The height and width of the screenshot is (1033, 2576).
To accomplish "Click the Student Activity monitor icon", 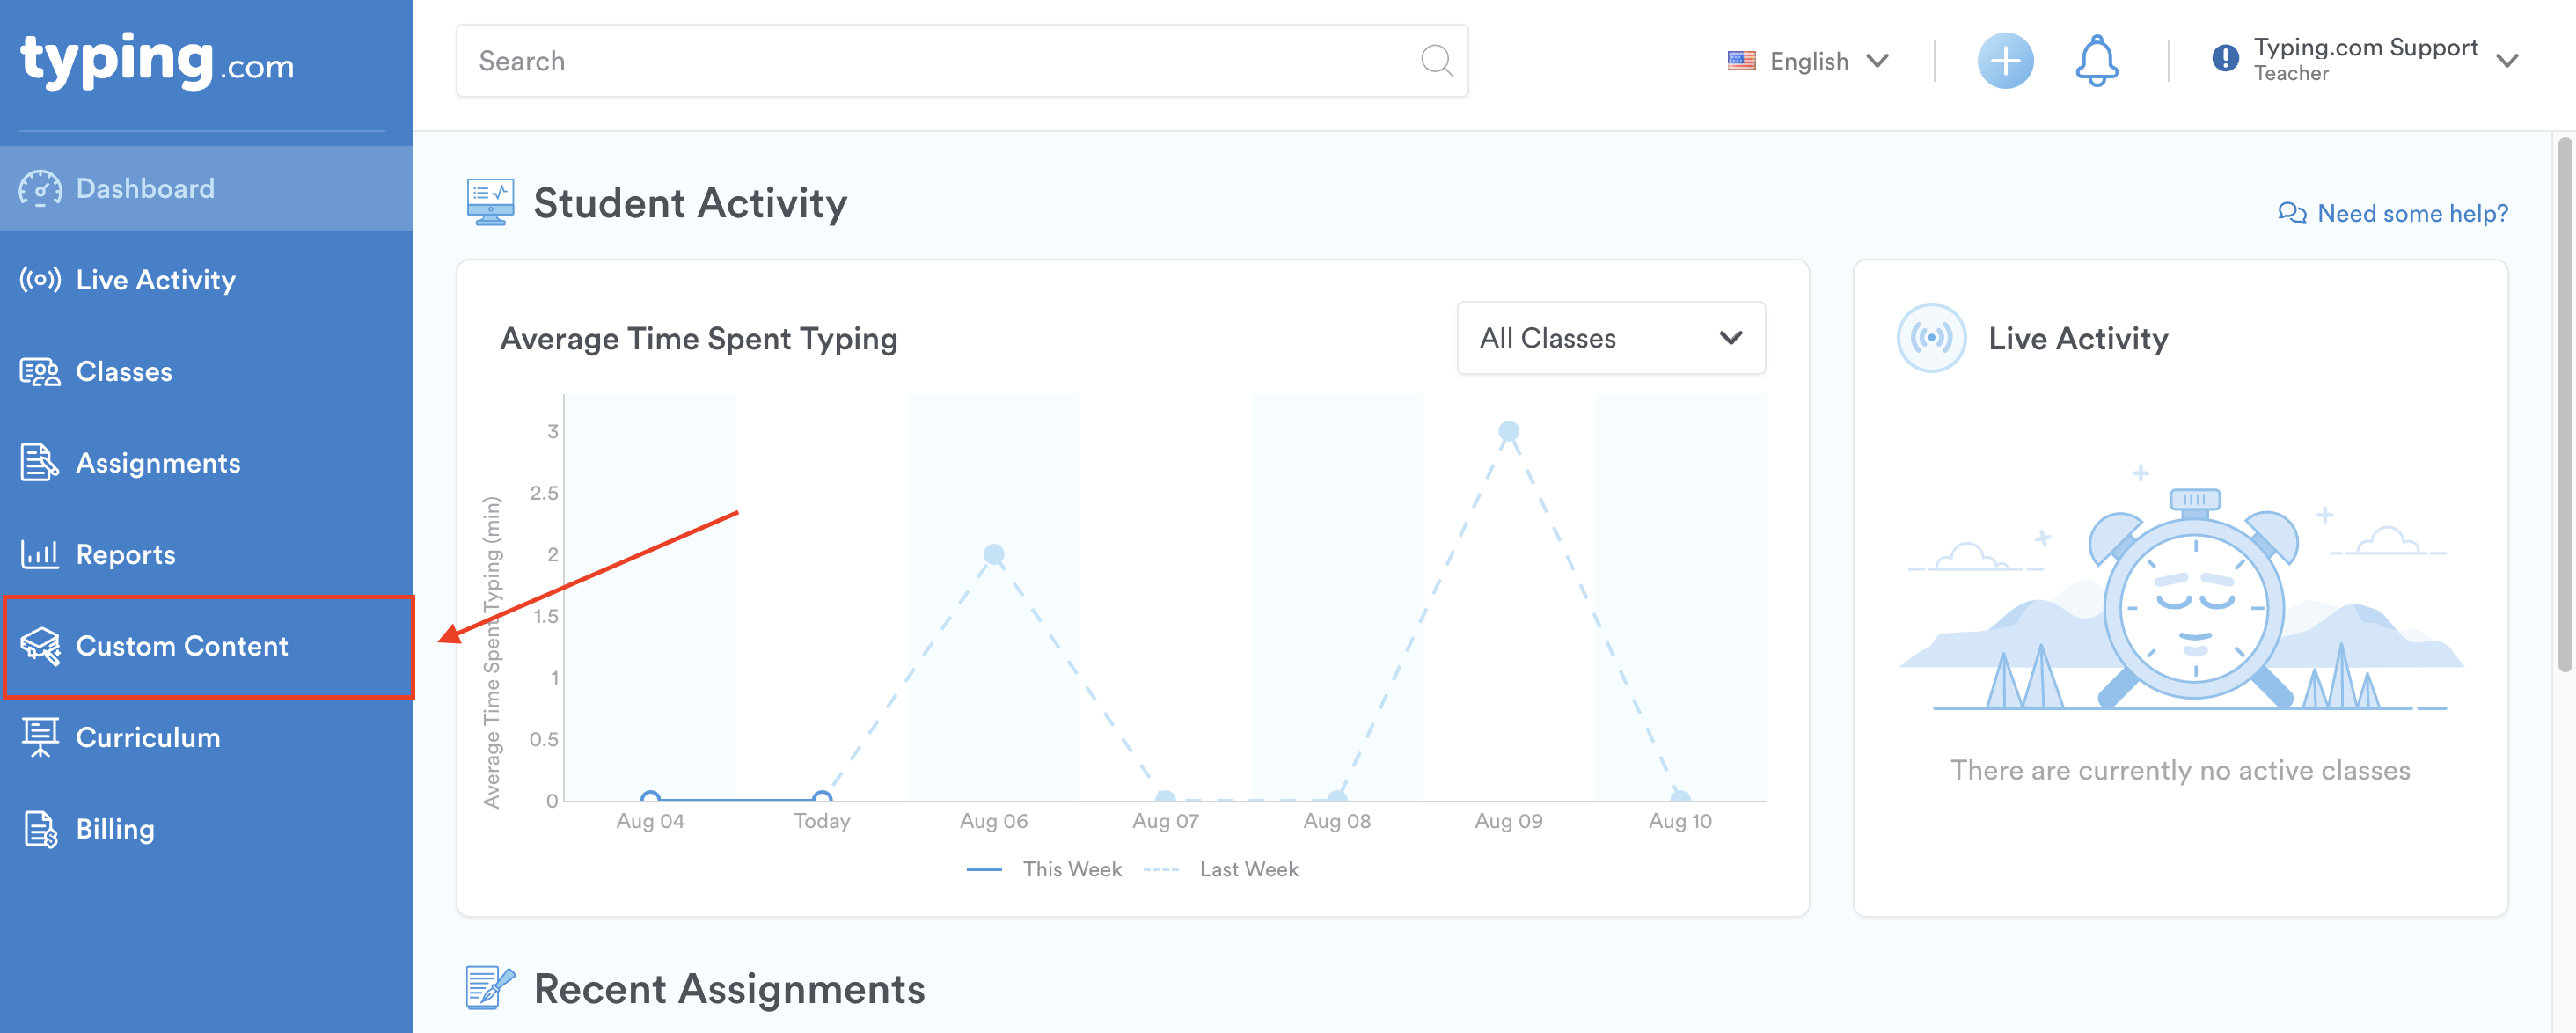I will click(490, 202).
